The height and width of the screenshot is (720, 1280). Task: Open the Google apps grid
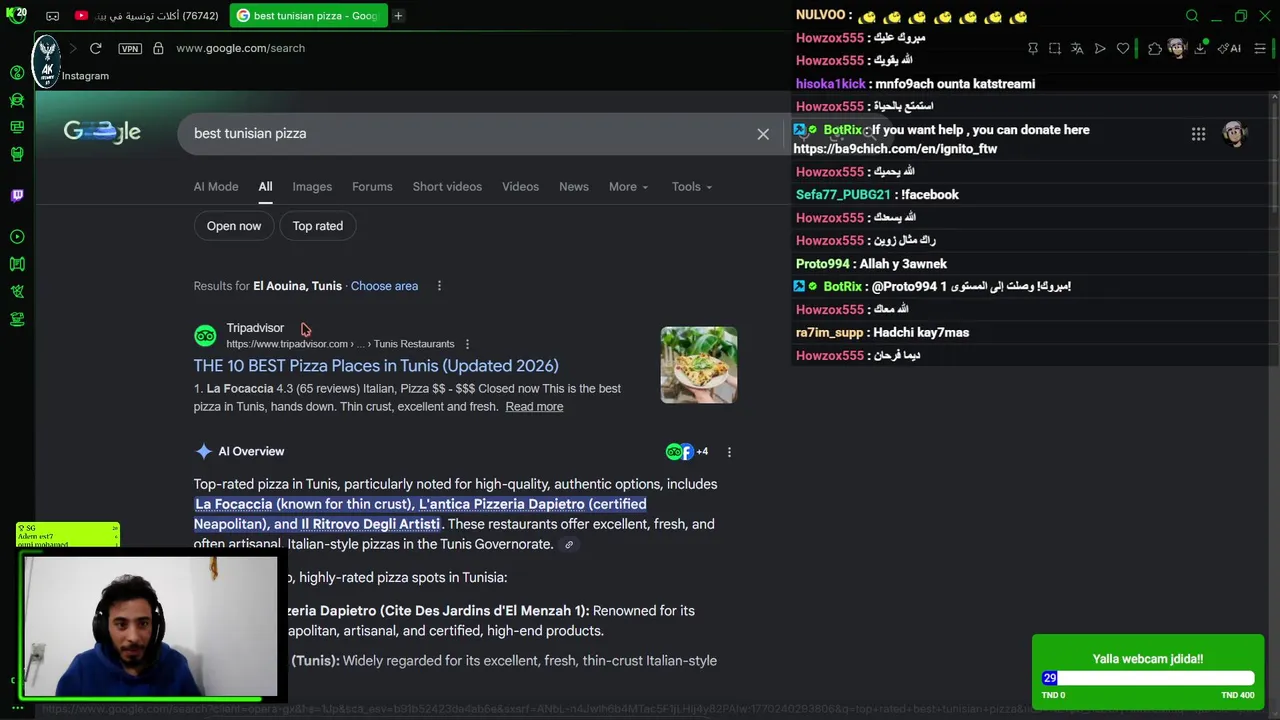1198,134
